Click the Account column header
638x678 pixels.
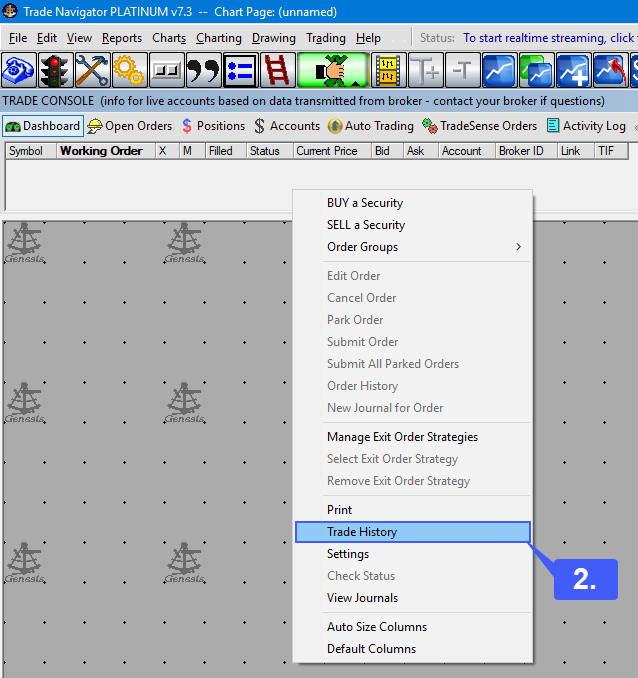point(467,151)
